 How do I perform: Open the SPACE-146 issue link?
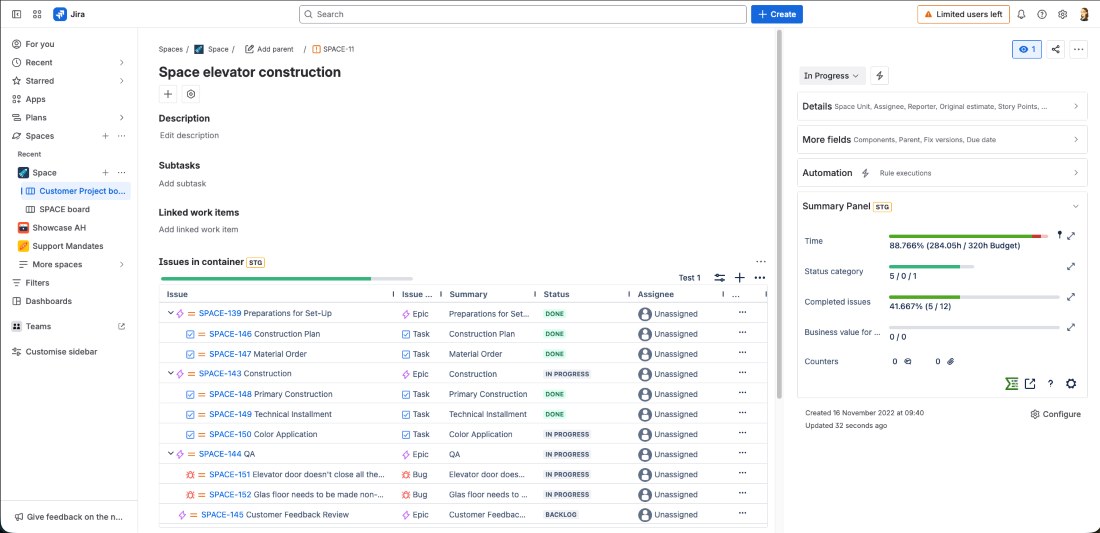pos(230,334)
